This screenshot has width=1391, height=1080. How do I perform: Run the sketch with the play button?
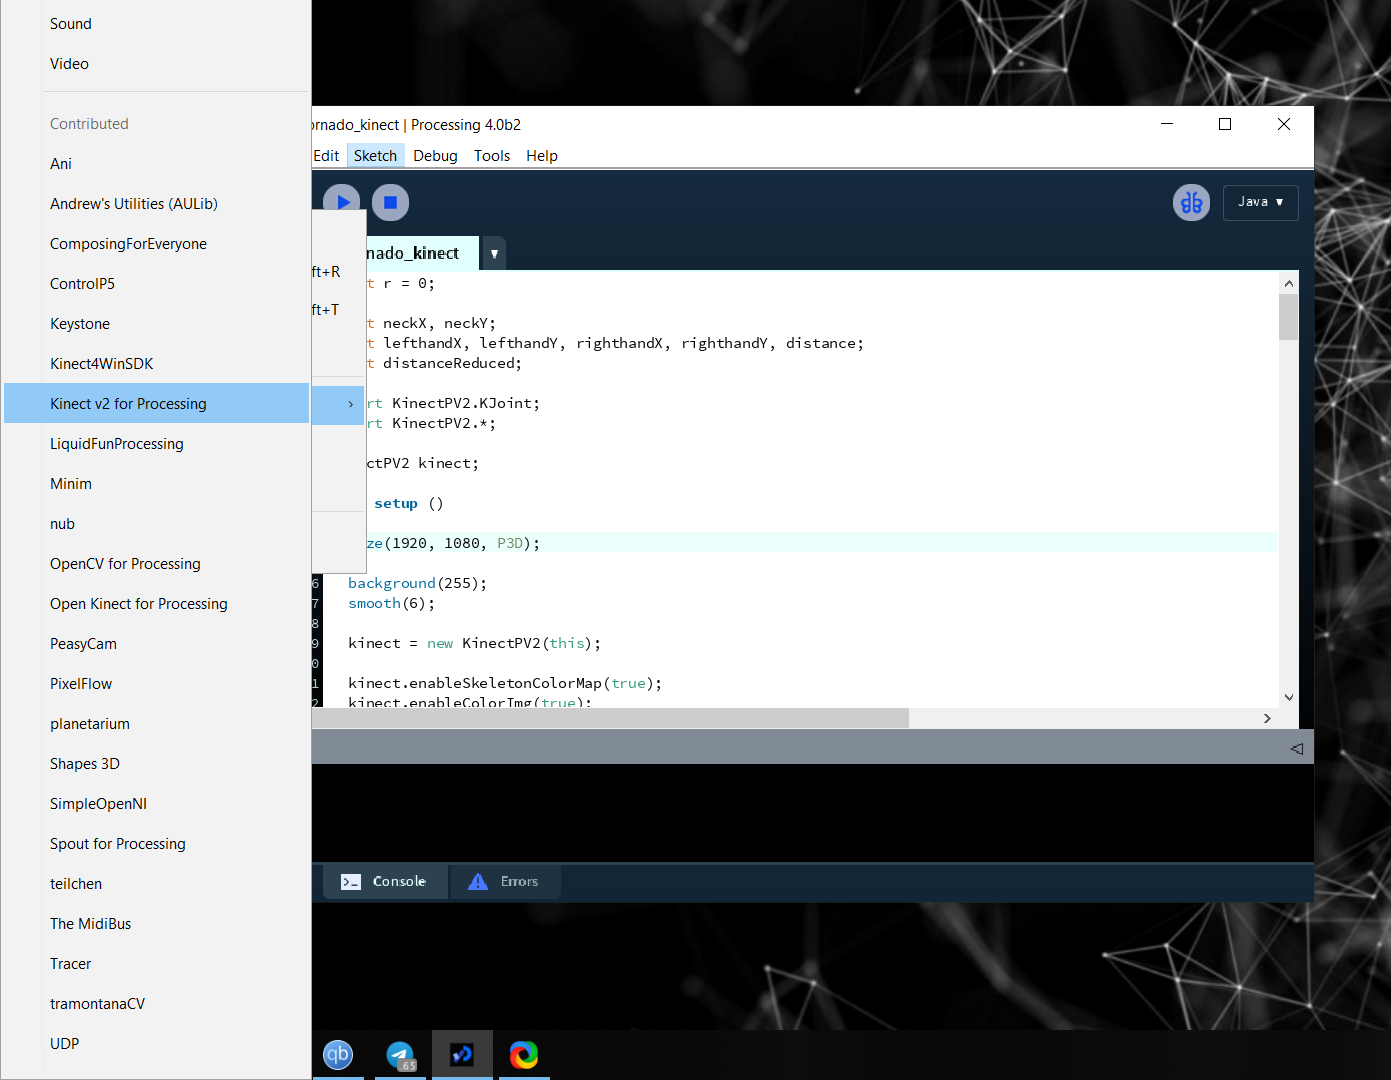pos(342,202)
